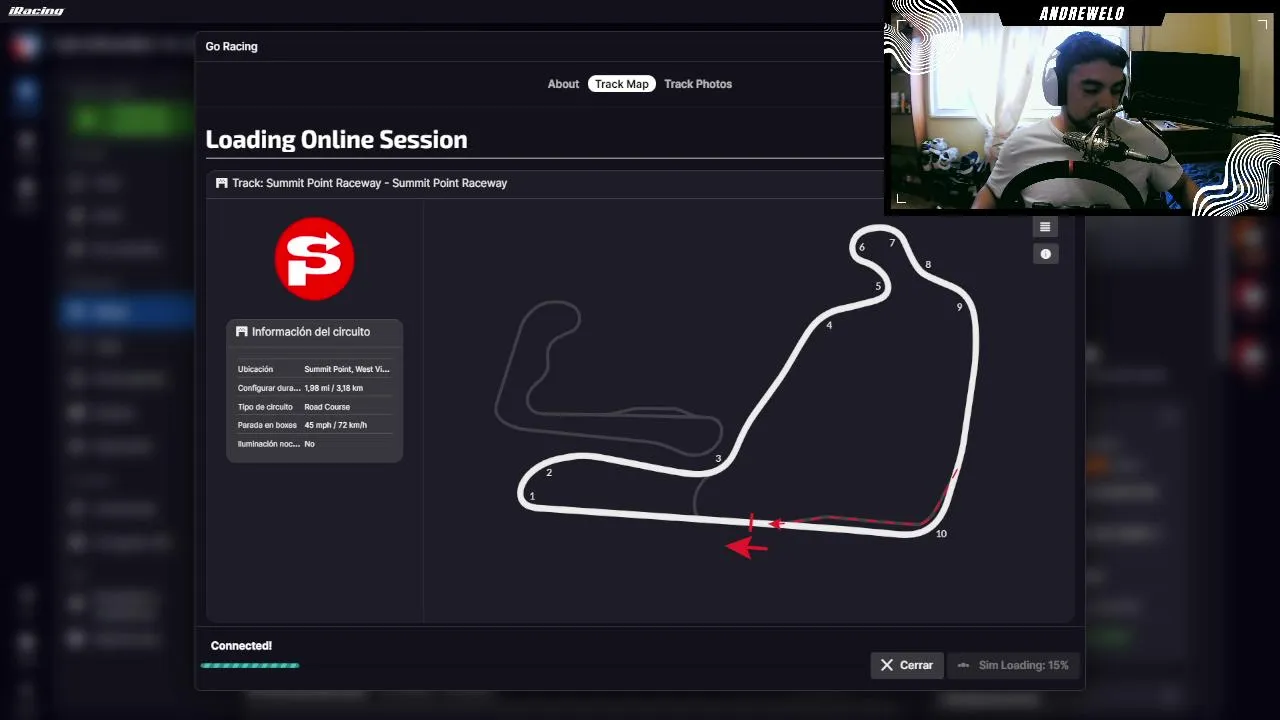The height and width of the screenshot is (720, 1280).
Task: Click the loading progress bar
Action: [x=250, y=665]
